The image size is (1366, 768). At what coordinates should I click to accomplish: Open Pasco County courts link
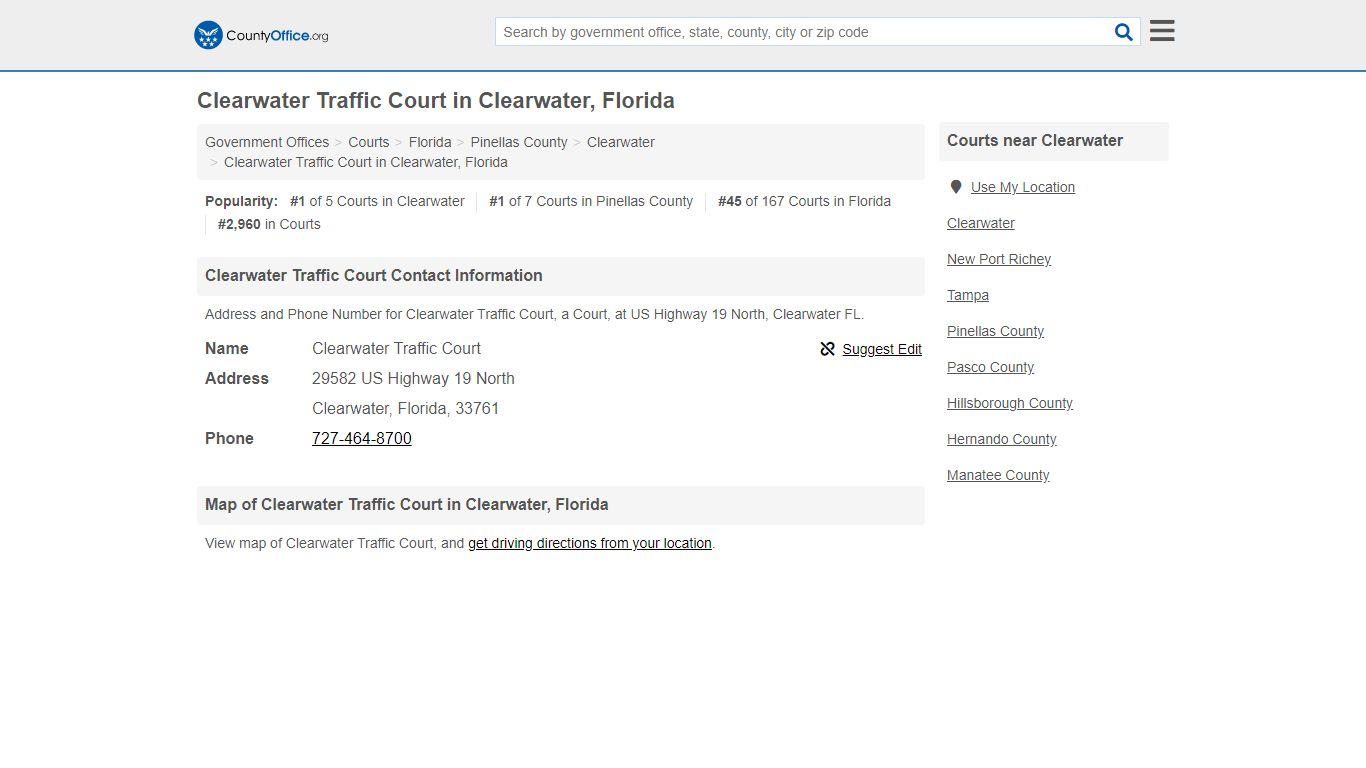(990, 367)
